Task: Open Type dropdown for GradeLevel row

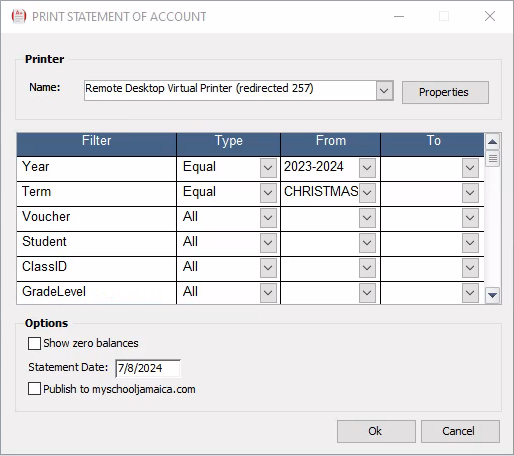Action: point(268,293)
